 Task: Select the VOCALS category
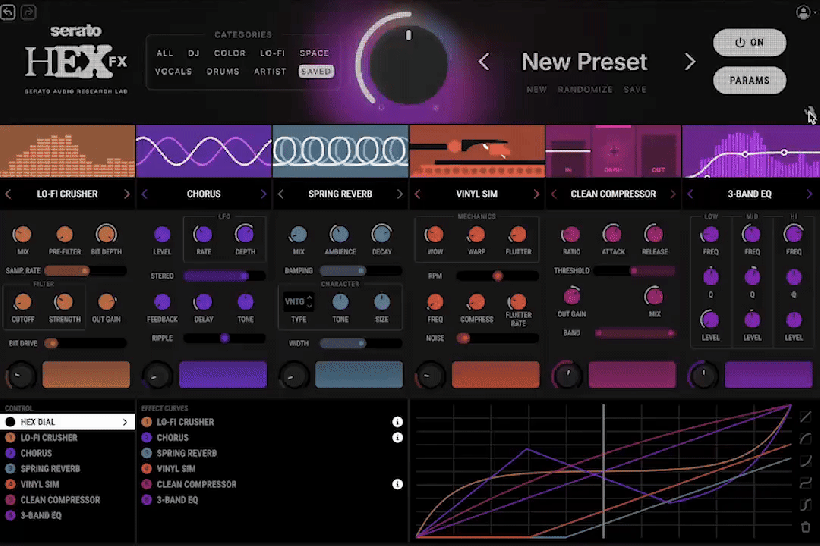coord(174,72)
